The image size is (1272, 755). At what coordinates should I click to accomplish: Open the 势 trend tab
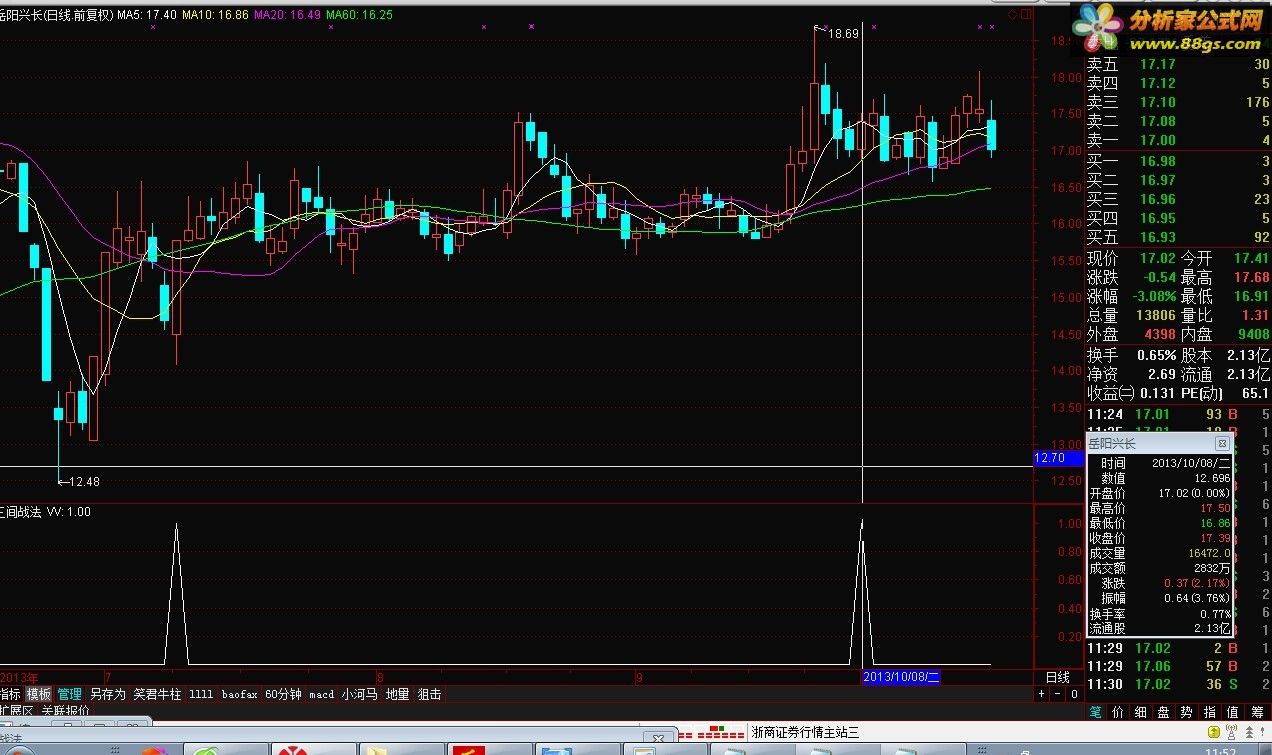[1187, 711]
